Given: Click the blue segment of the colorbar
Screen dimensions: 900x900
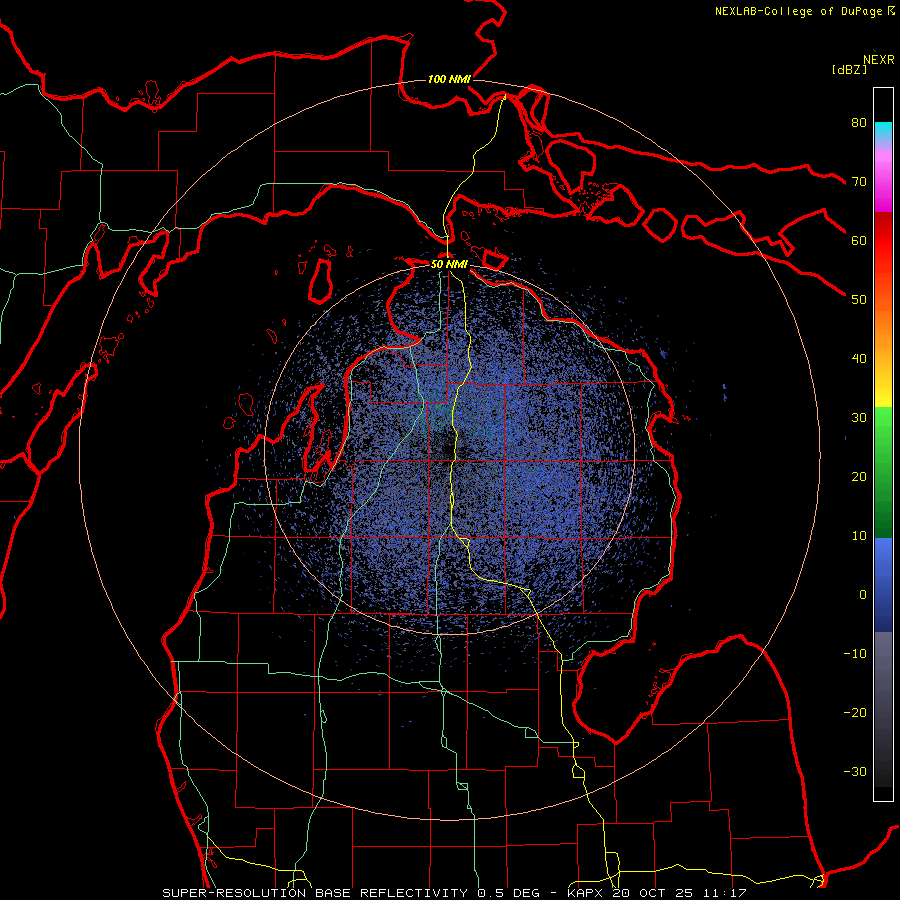Looking at the screenshot, I should click(x=883, y=585).
